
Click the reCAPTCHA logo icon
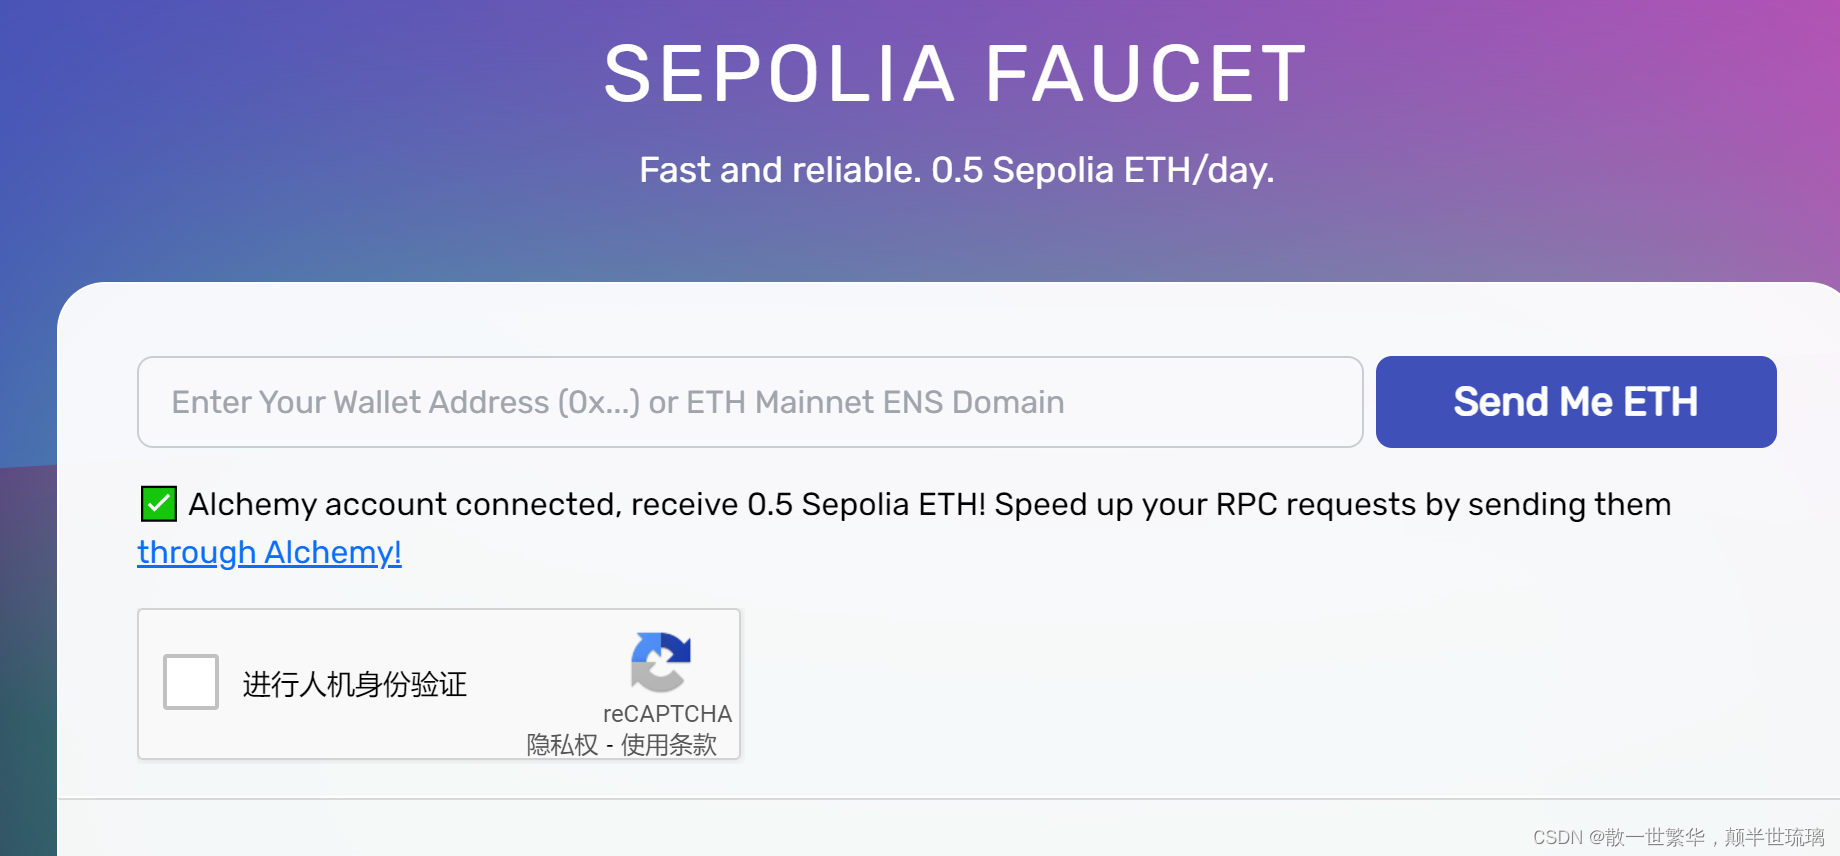661,662
